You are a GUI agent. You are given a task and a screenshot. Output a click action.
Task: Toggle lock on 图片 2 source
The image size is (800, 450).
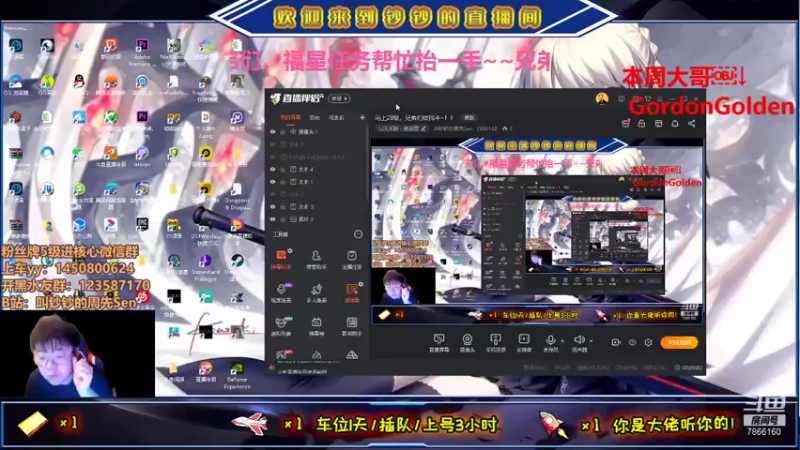click(283, 219)
